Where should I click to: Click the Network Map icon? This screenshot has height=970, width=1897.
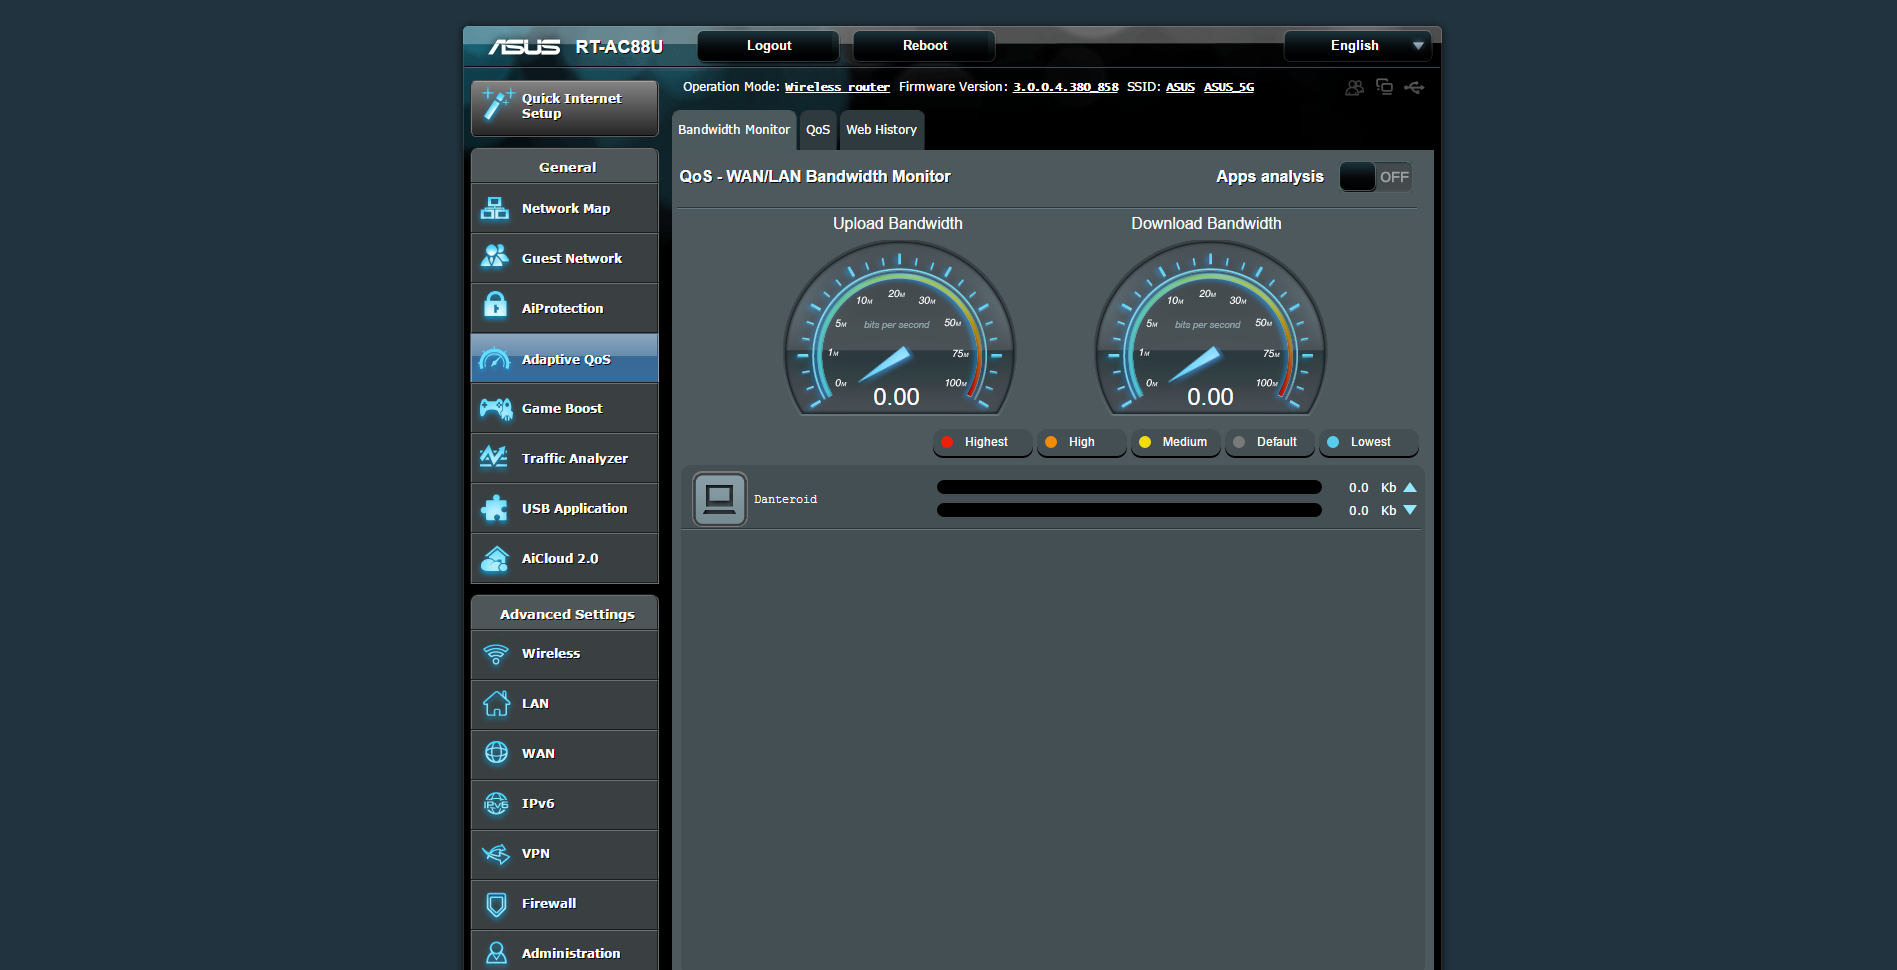tap(495, 208)
